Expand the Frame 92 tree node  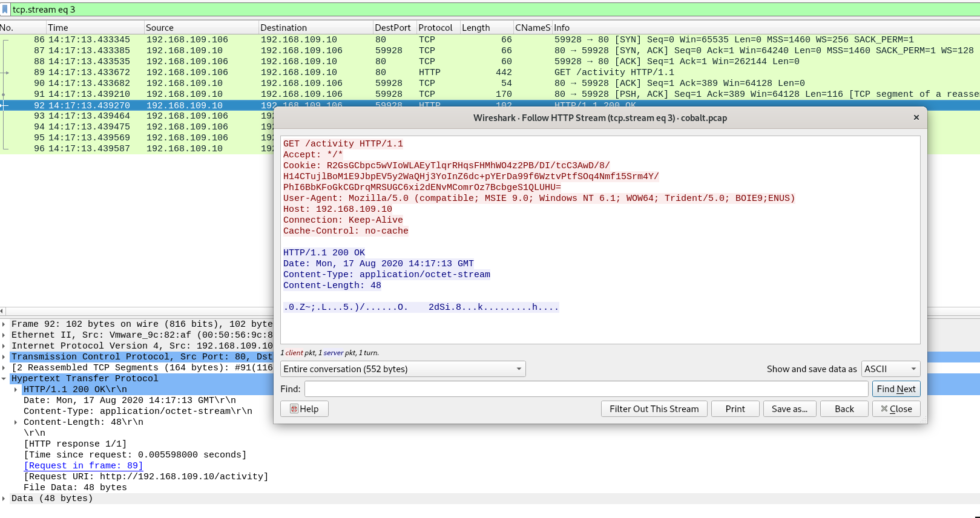(x=4, y=324)
